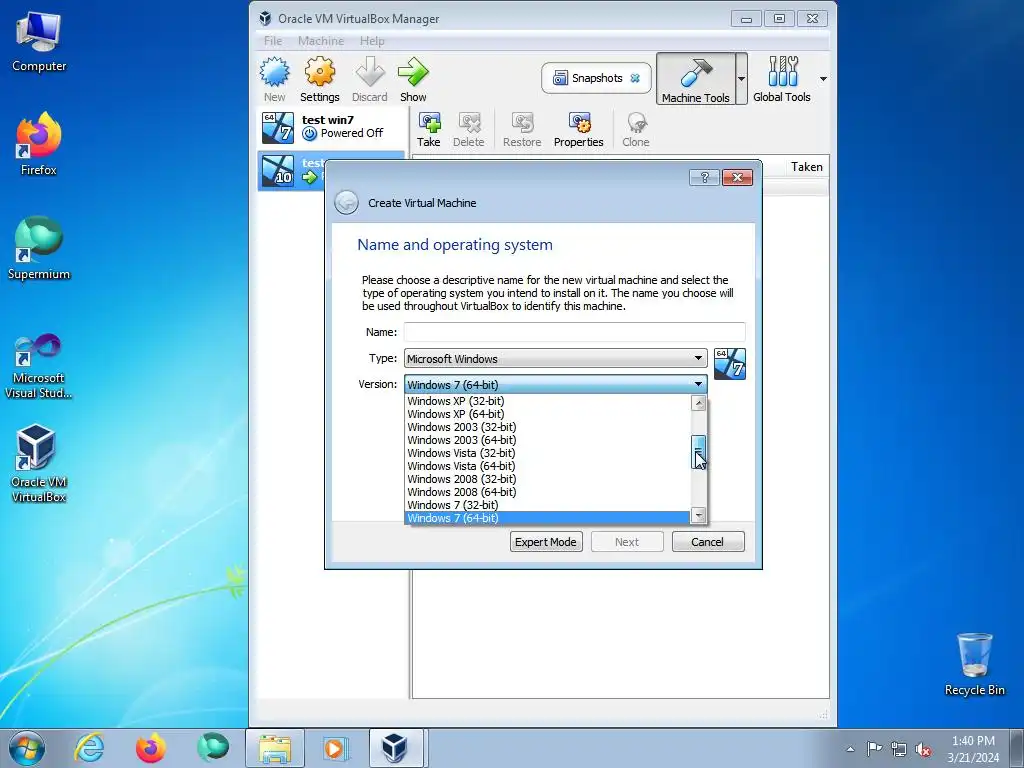
Task: Open Supermium desktop shortcut
Action: (x=39, y=249)
